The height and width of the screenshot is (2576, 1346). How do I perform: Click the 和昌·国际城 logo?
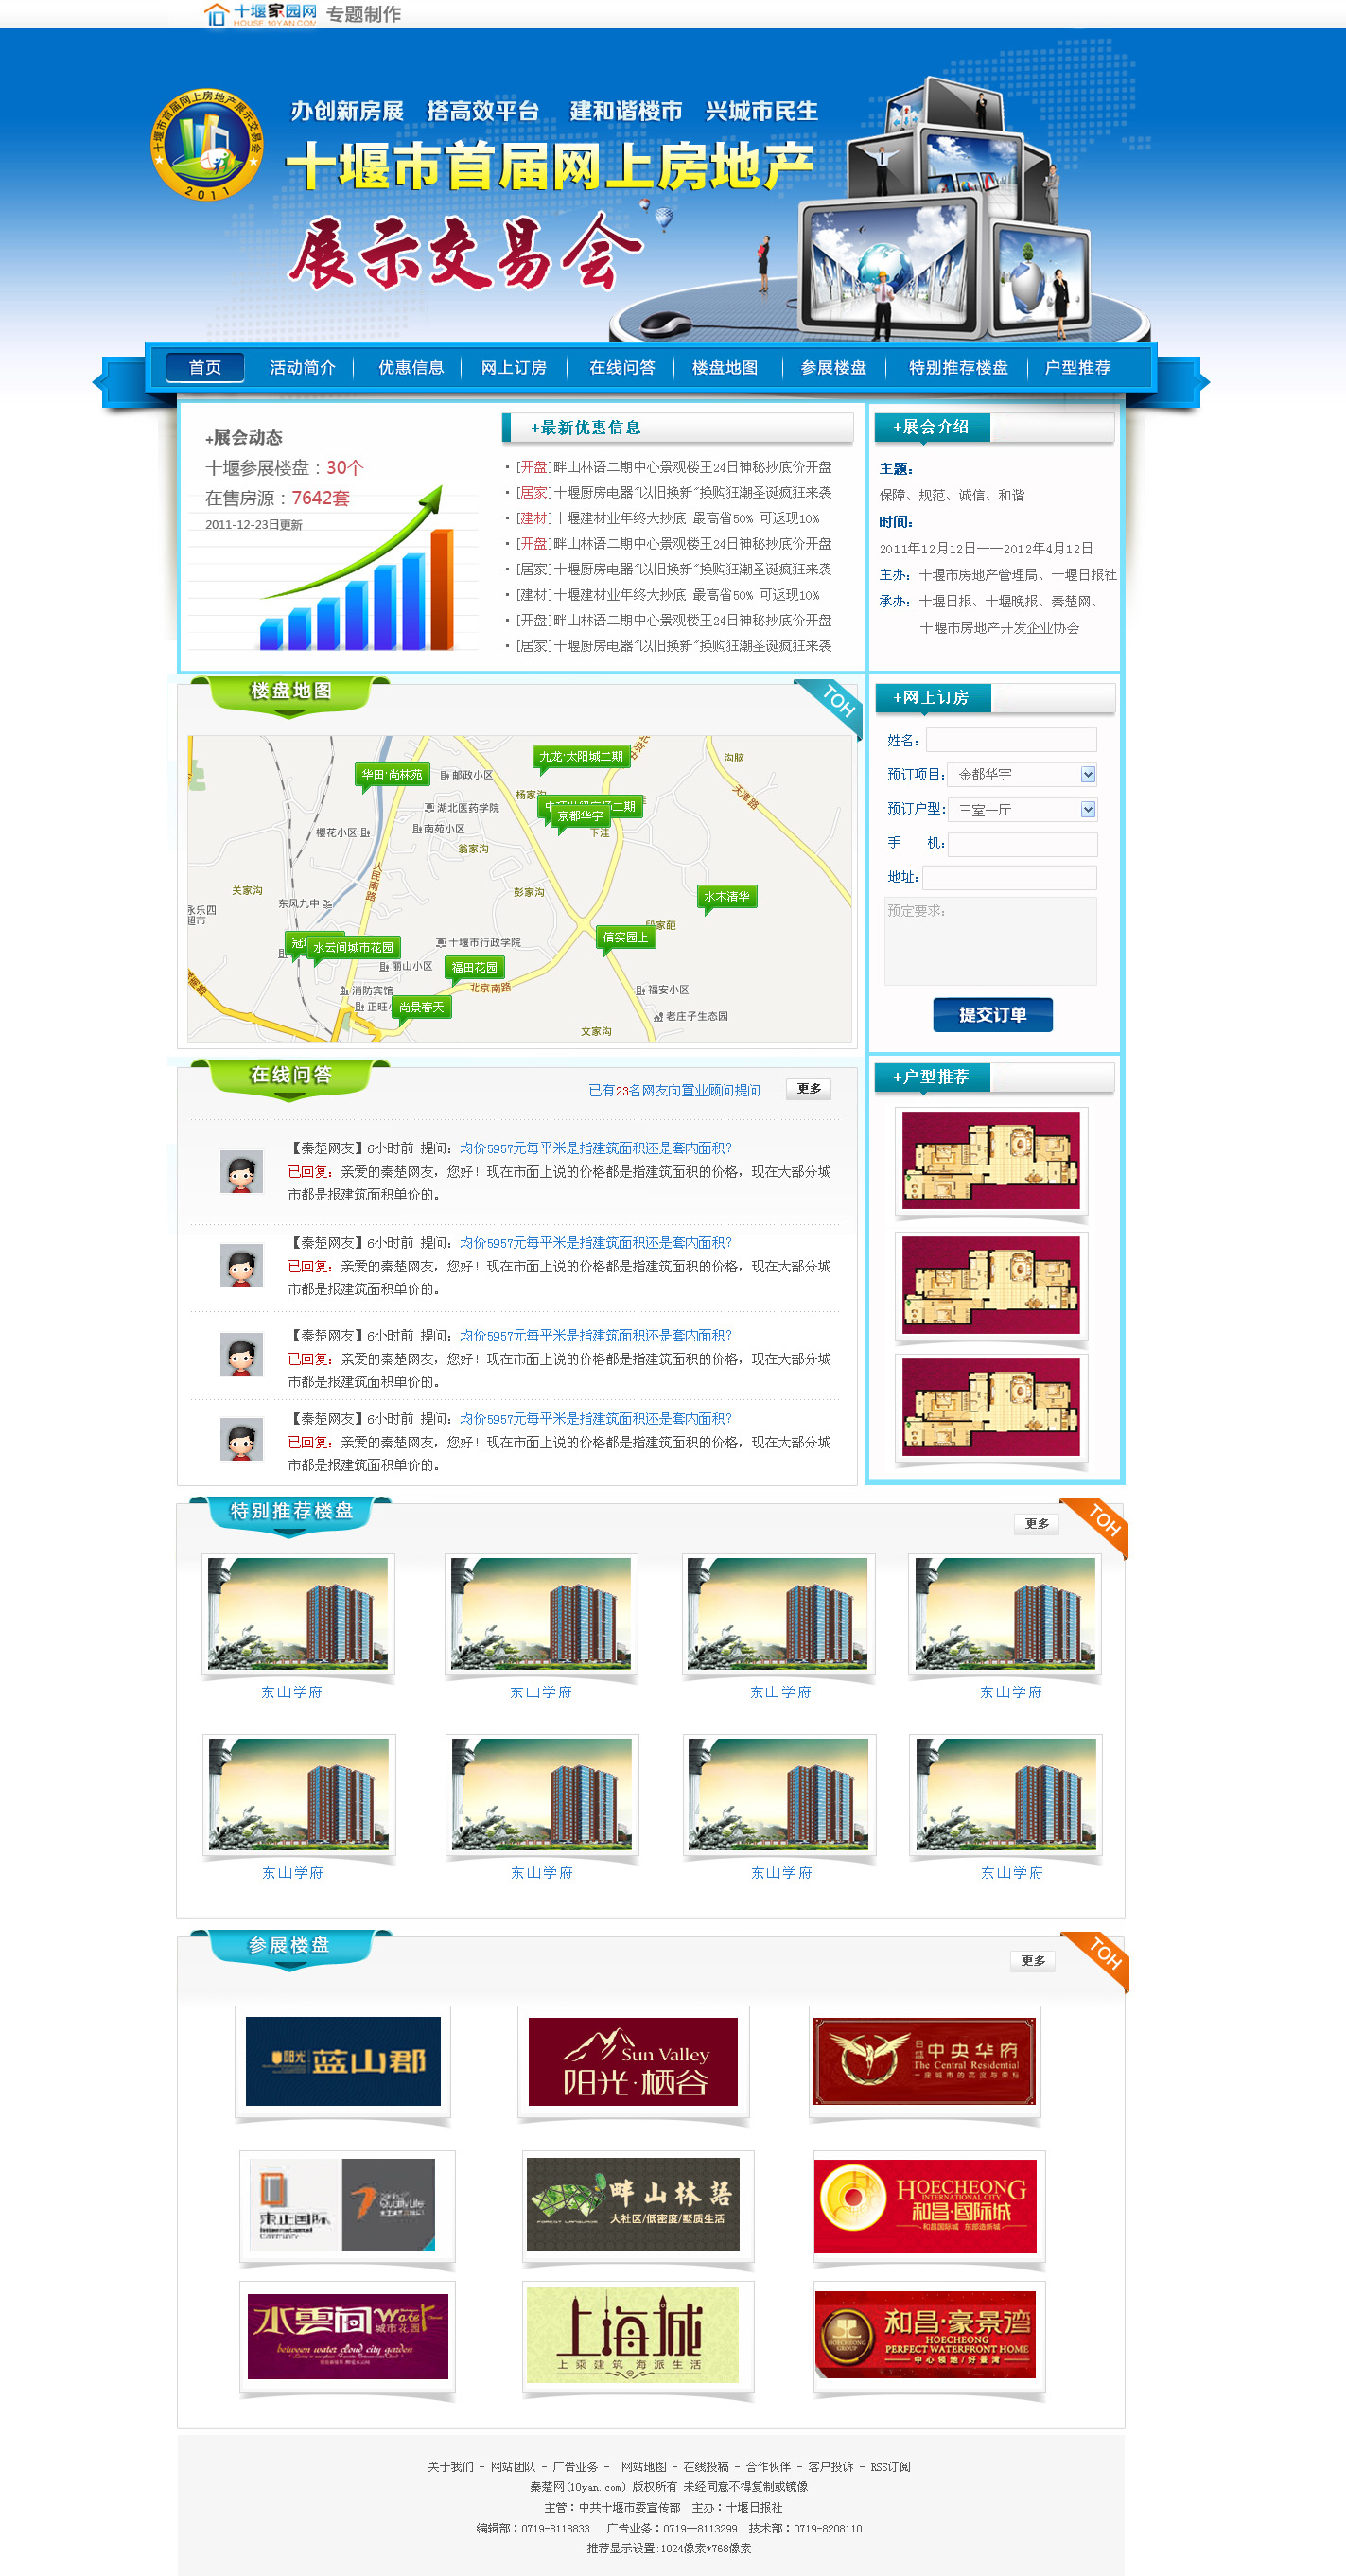click(929, 2205)
